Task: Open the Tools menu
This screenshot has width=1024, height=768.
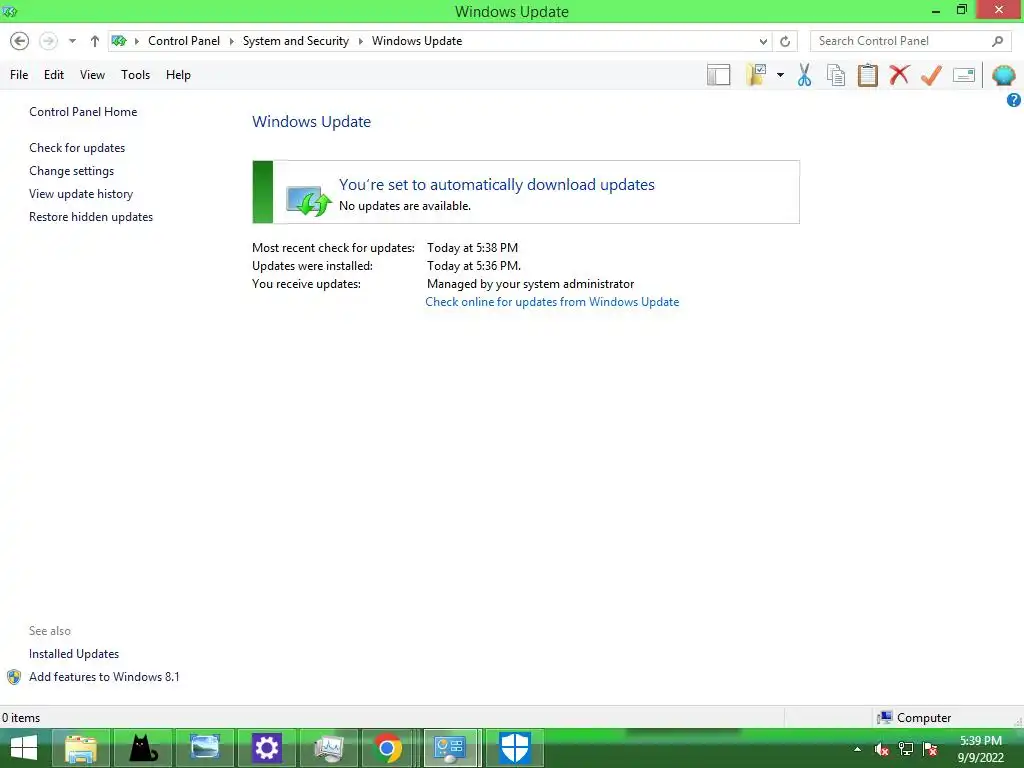Action: [x=135, y=74]
